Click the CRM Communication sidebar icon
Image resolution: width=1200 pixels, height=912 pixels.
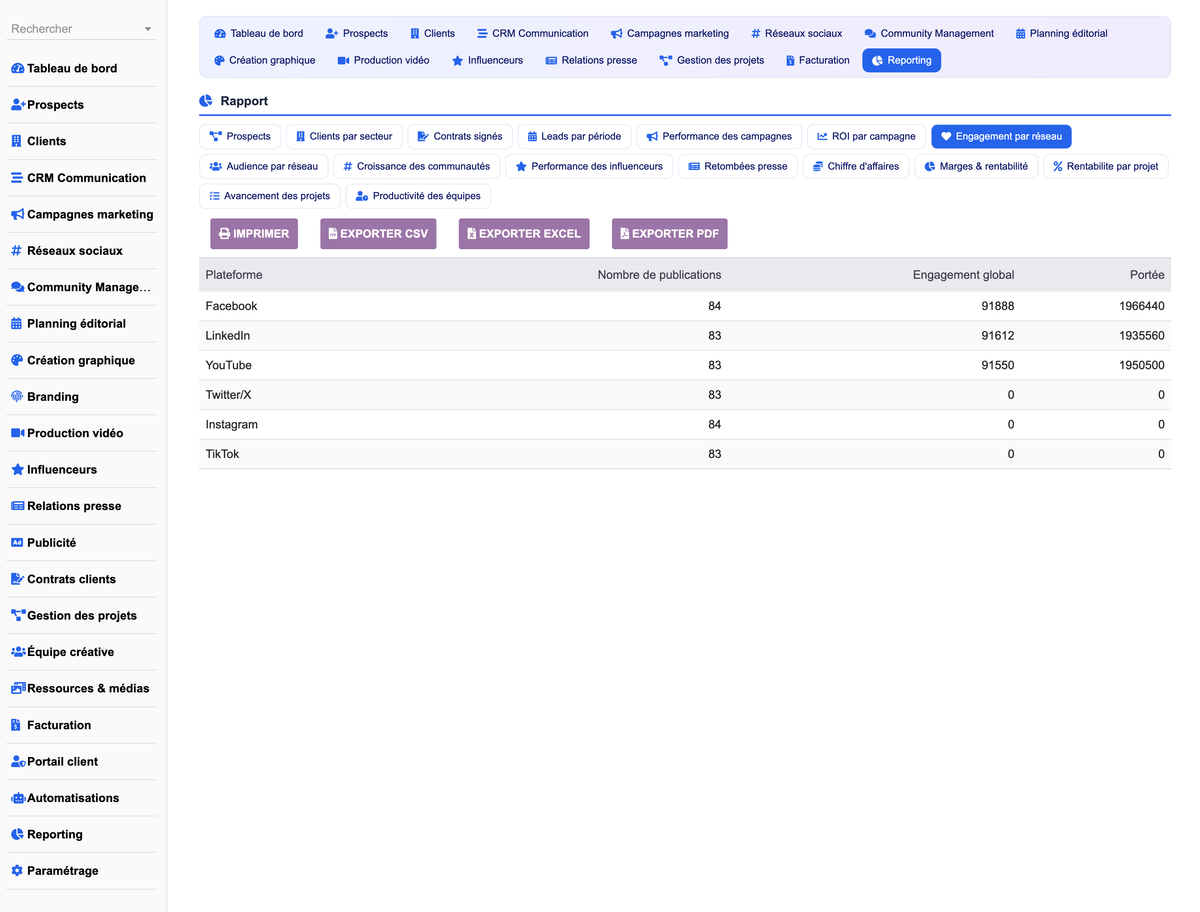pyautogui.click(x=17, y=178)
